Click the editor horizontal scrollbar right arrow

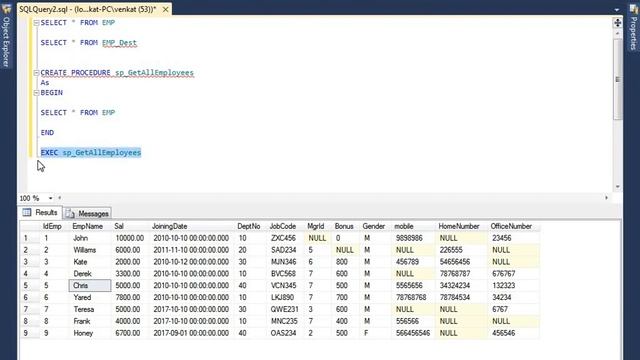(x=607, y=198)
